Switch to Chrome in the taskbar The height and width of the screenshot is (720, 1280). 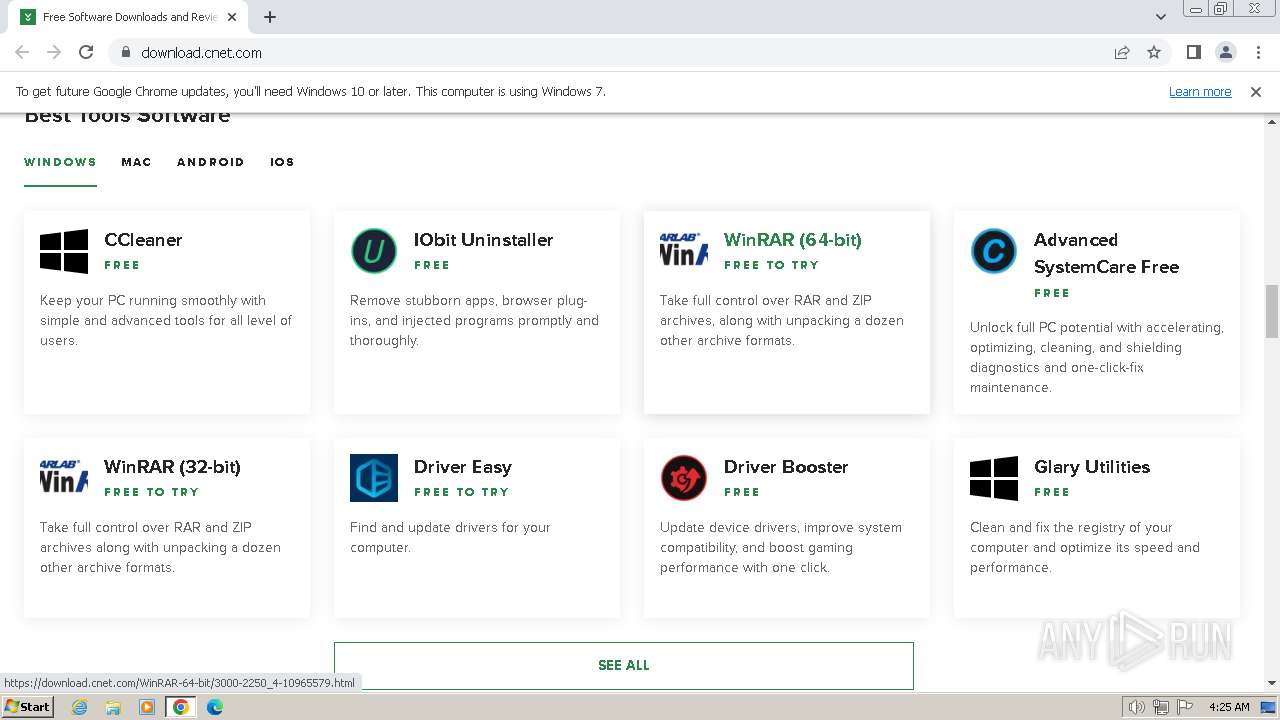click(181, 707)
